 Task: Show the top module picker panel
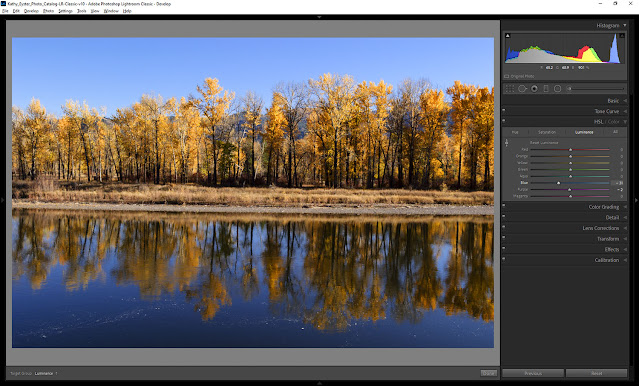(320, 17)
